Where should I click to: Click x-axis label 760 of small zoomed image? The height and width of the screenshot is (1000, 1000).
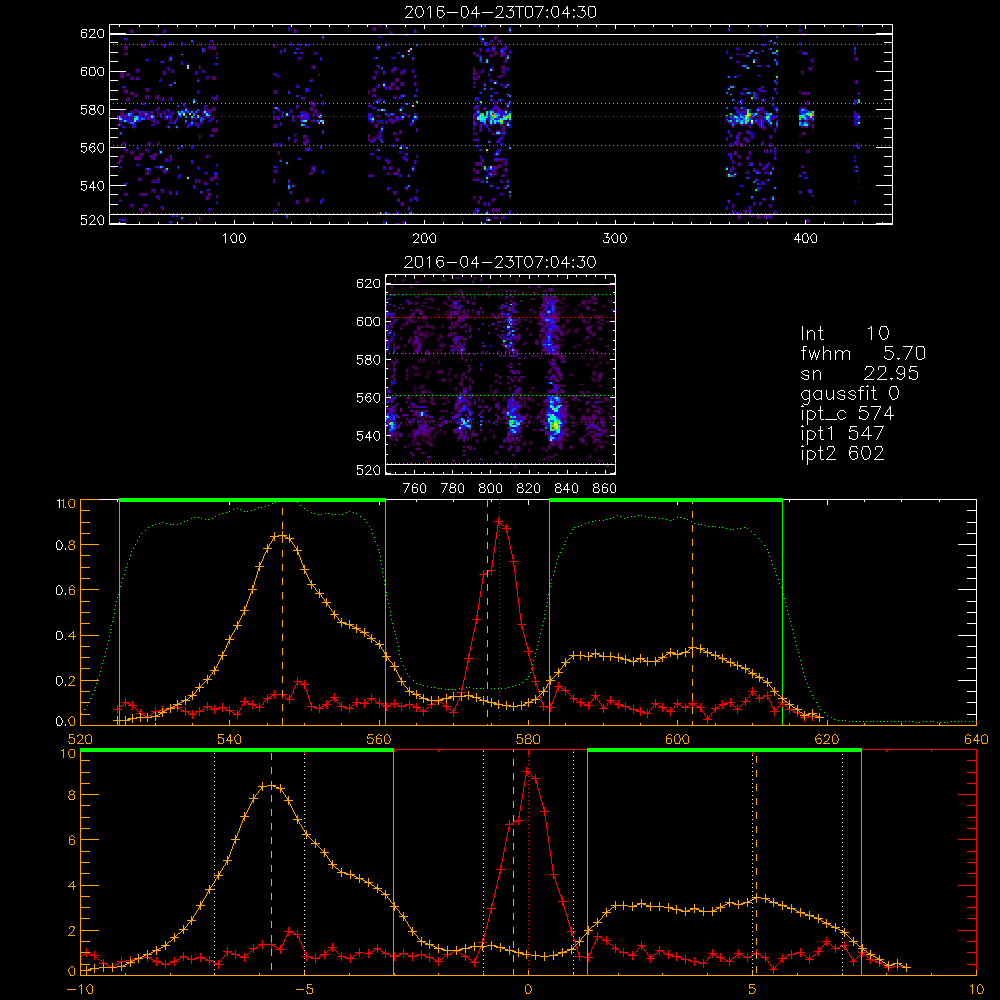tap(415, 489)
